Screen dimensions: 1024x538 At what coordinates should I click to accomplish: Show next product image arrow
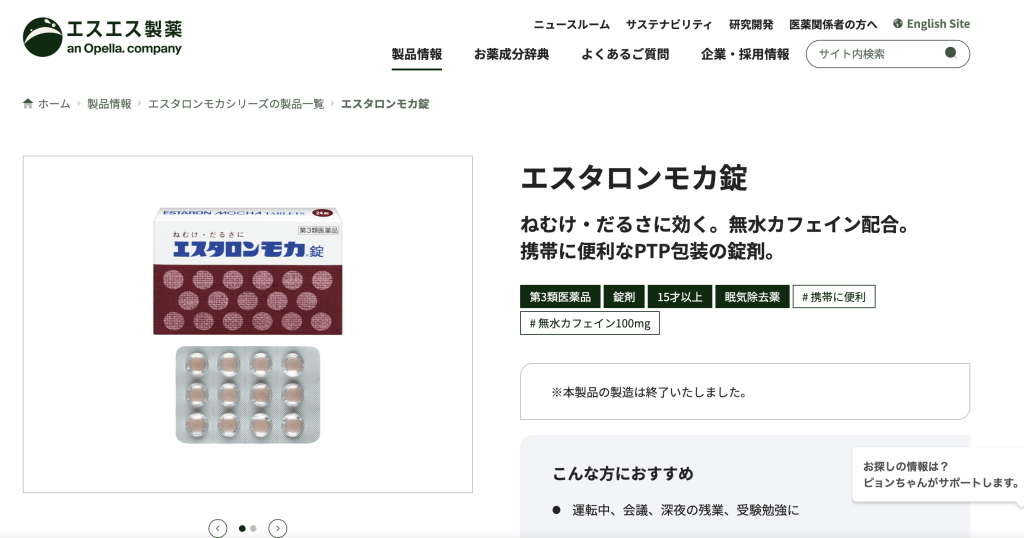click(x=278, y=528)
